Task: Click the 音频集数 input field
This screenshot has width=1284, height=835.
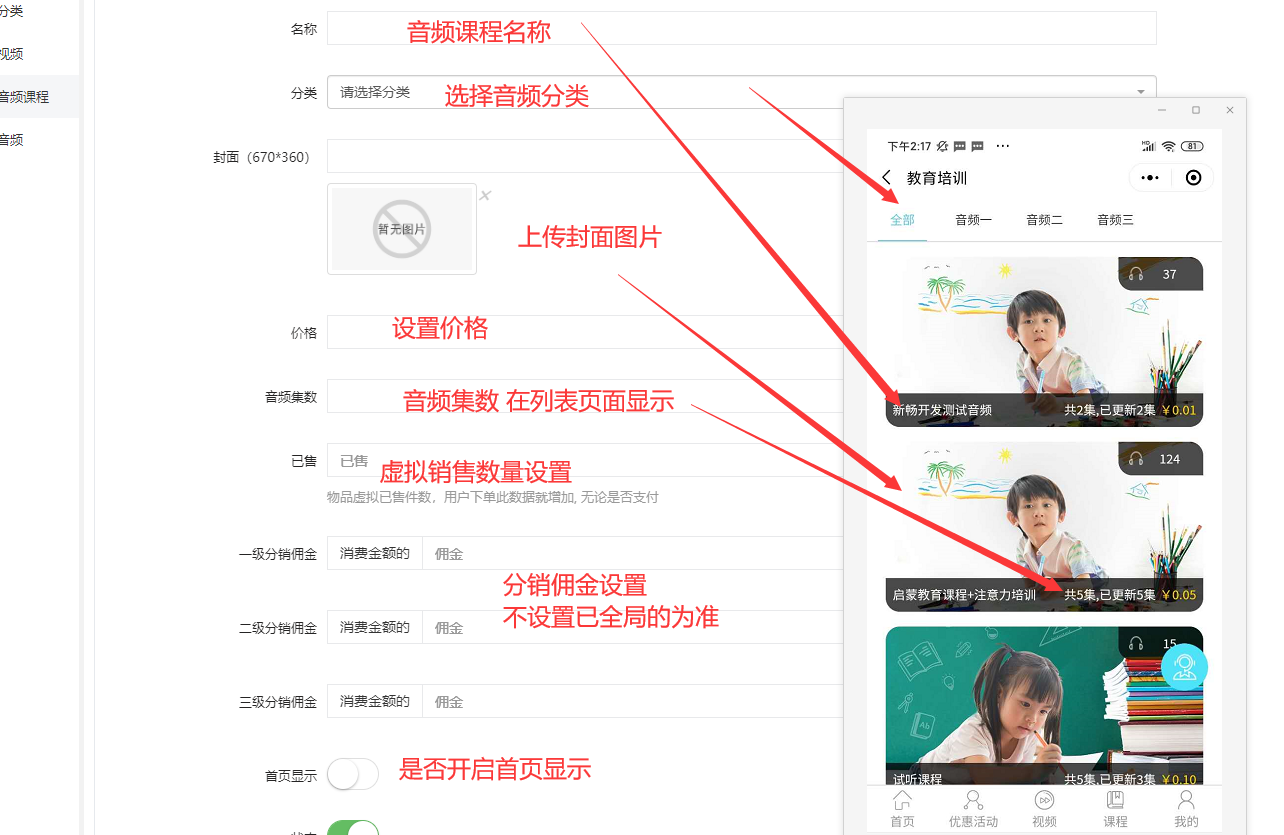Action: 585,396
